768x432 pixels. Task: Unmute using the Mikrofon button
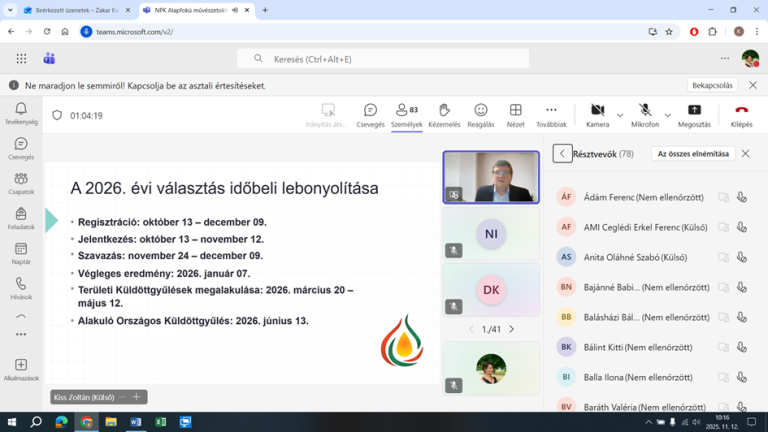tap(645, 111)
